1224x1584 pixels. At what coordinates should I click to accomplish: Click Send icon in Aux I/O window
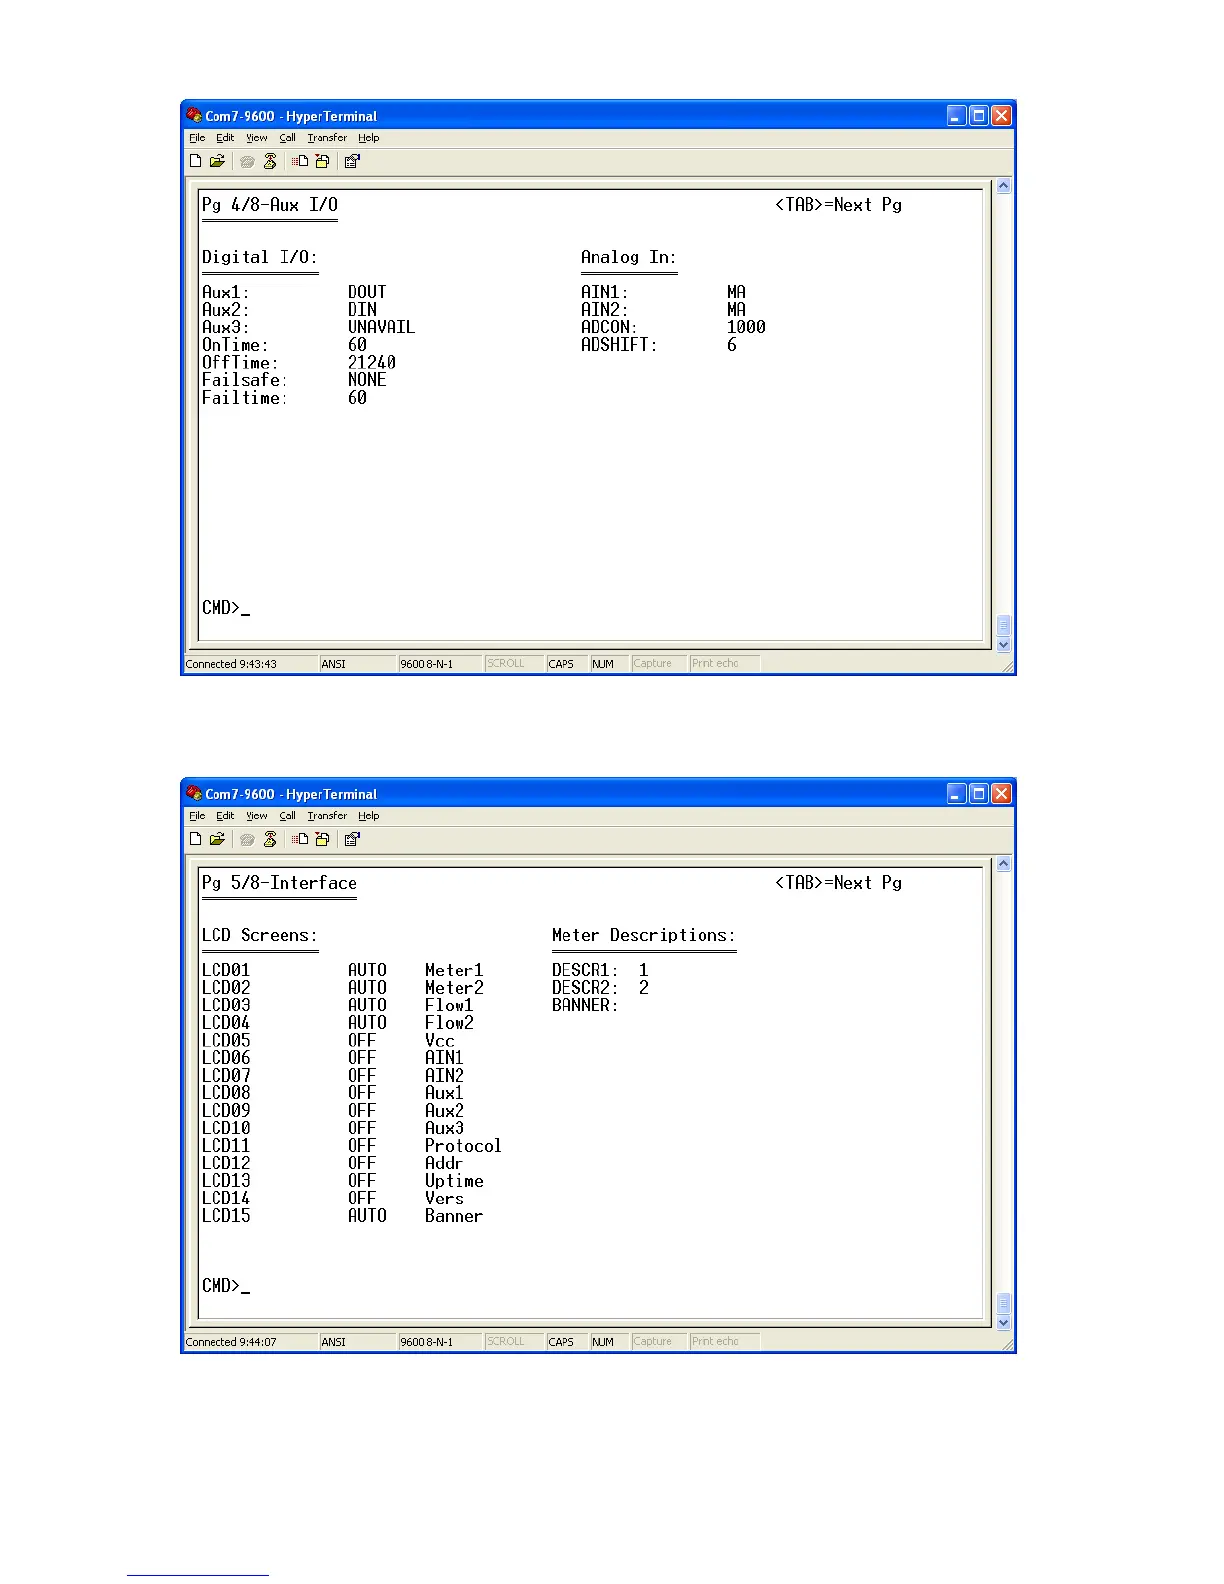(300, 161)
